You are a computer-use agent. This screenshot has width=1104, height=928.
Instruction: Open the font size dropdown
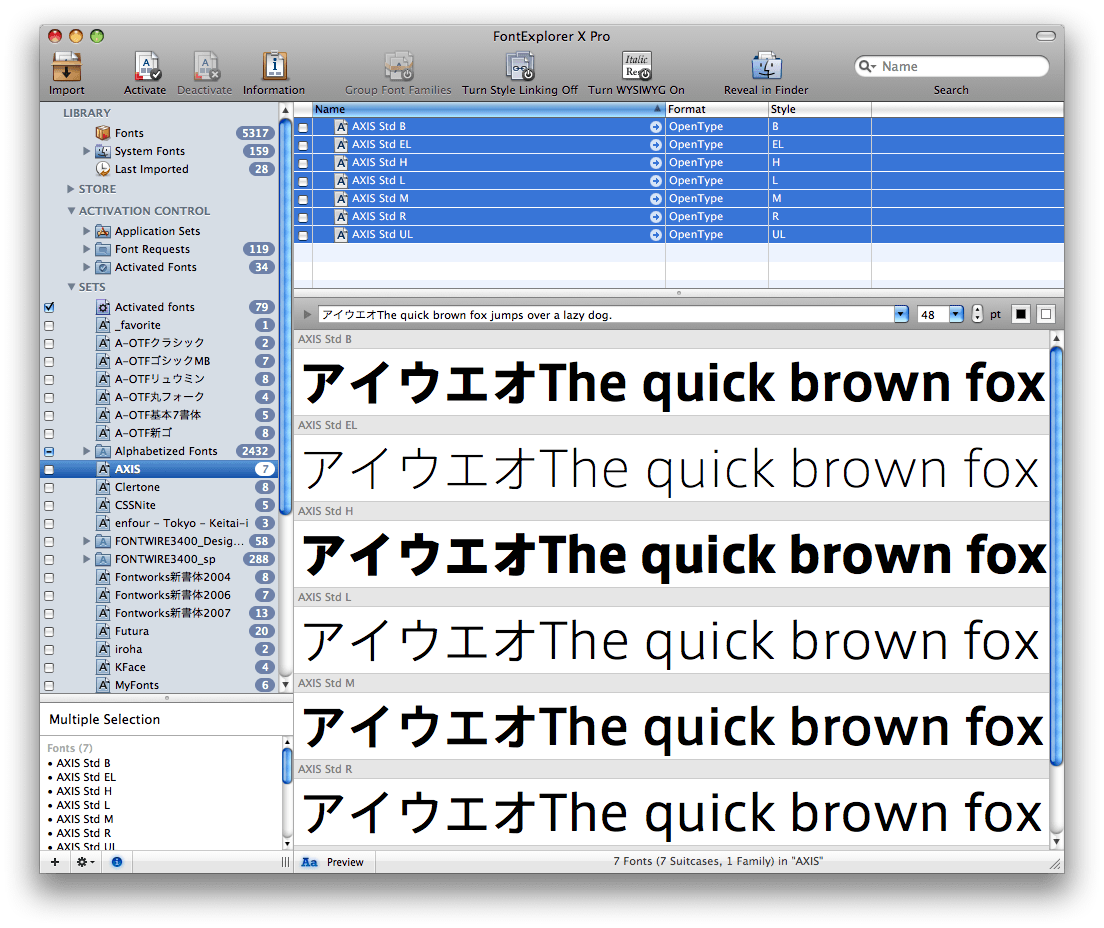[955, 315]
